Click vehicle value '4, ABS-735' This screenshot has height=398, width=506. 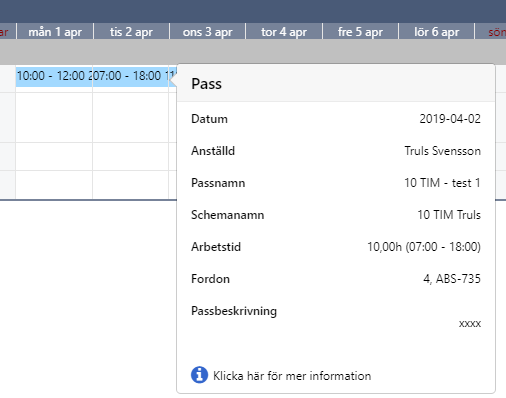[452, 279]
